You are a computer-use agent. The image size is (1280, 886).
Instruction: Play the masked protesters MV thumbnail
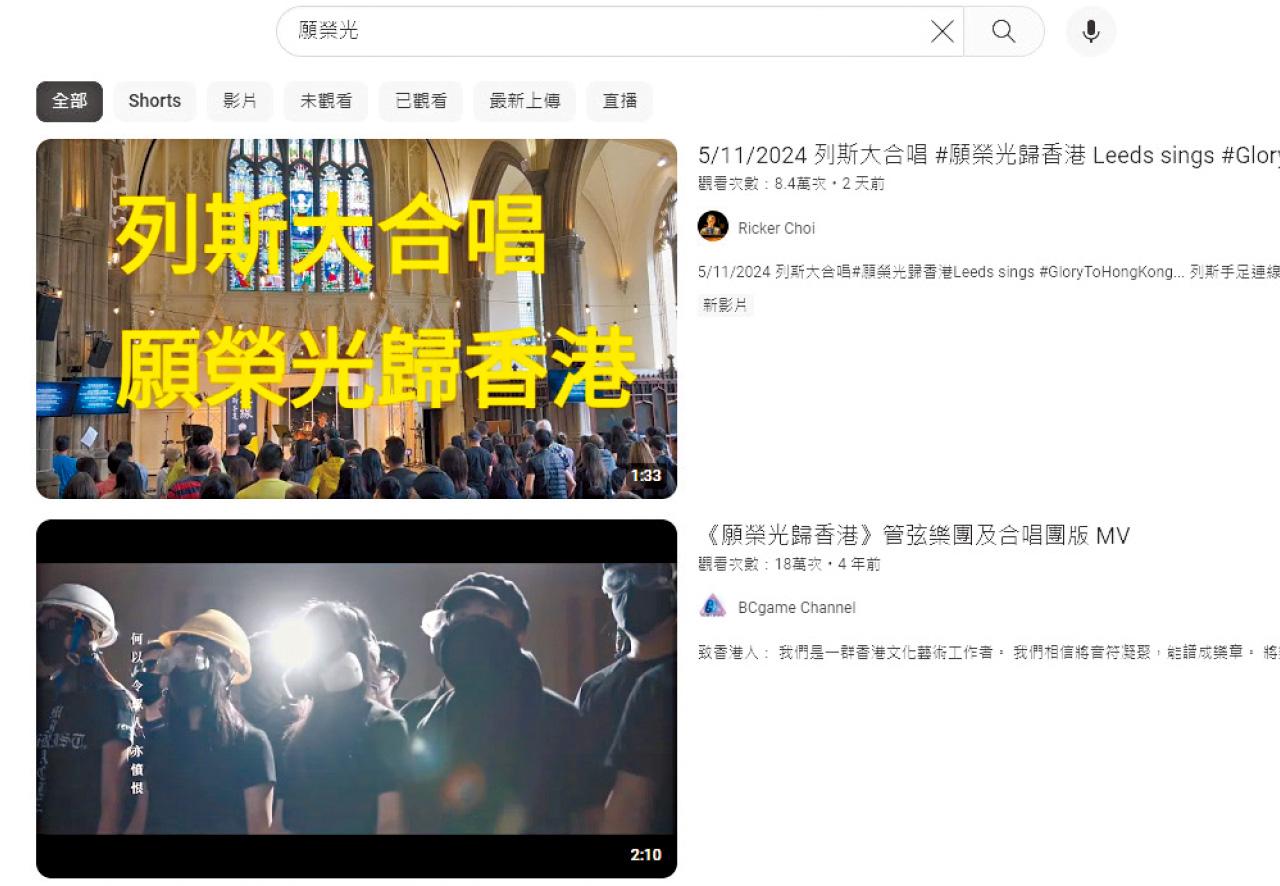tap(356, 698)
